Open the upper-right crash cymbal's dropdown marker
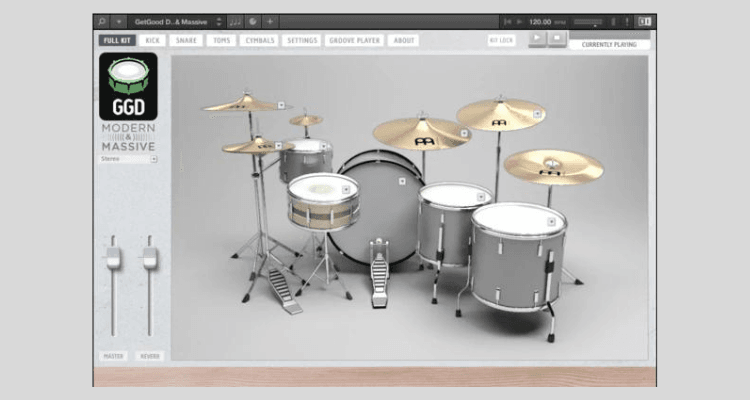 (x=537, y=114)
